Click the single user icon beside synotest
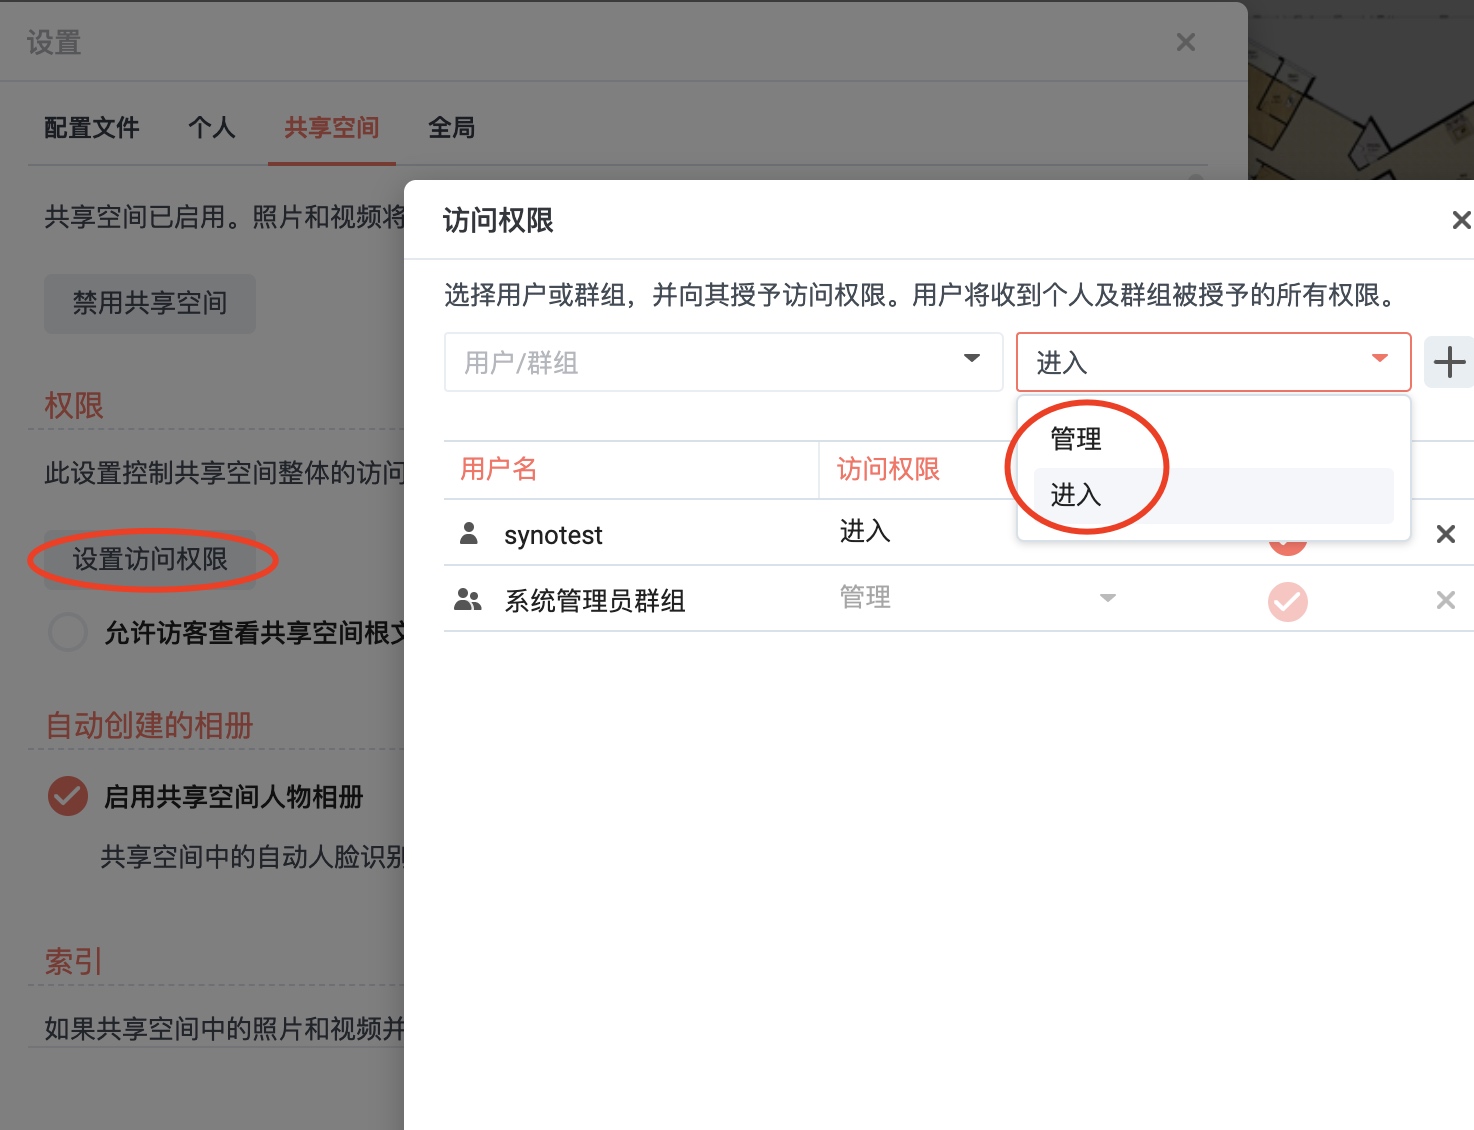This screenshot has height=1130, width=1474. tap(468, 533)
